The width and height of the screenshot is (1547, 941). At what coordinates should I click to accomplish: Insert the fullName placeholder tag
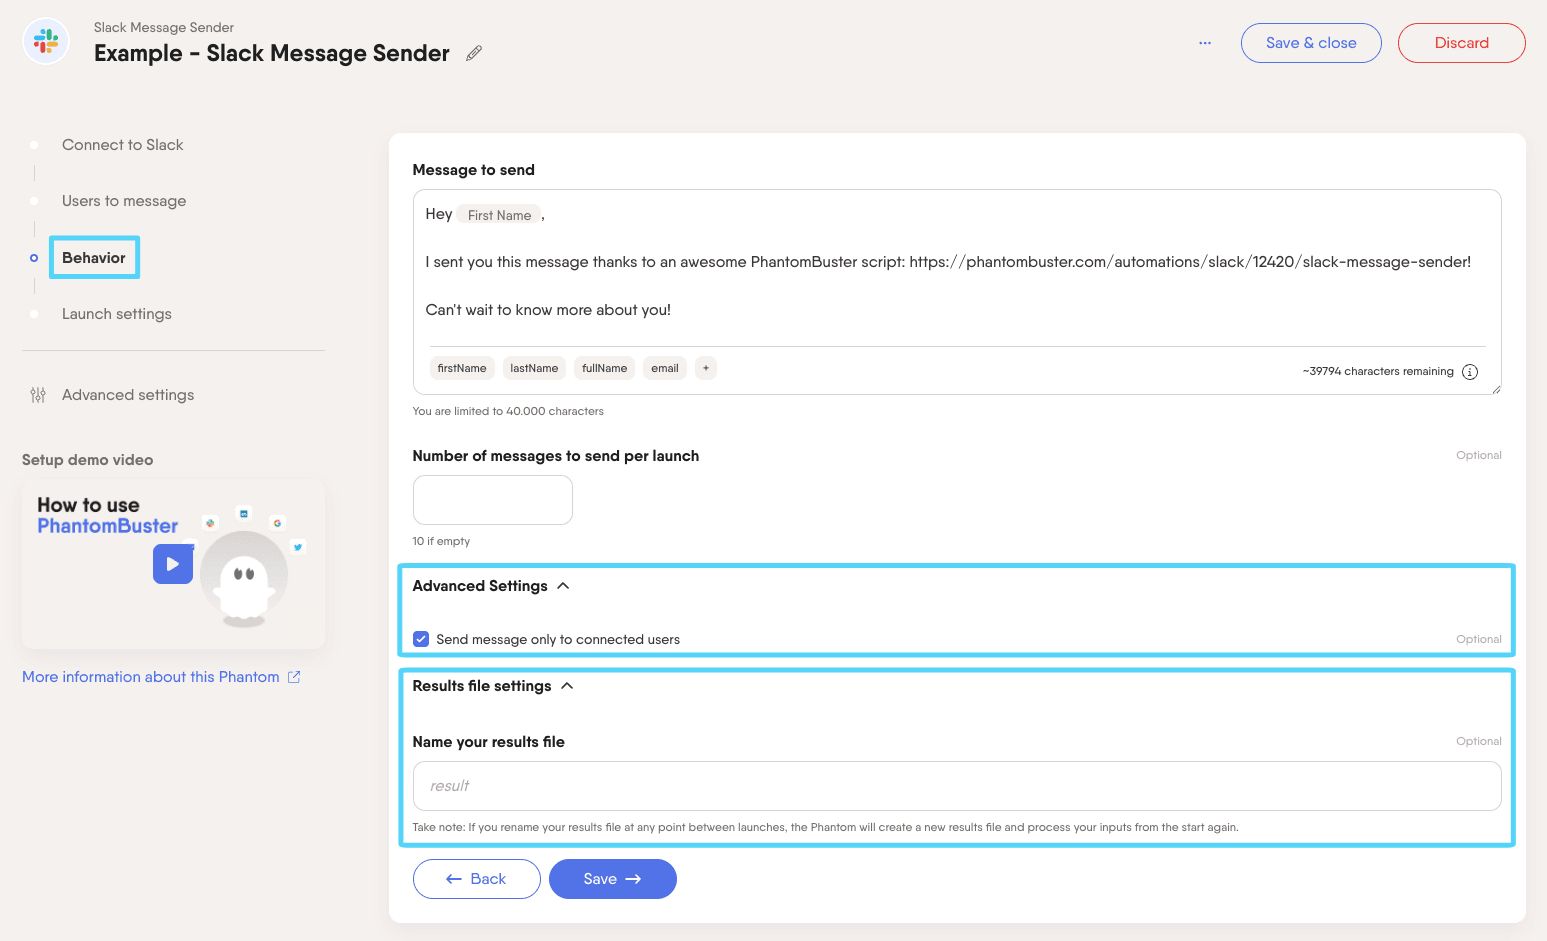point(604,368)
